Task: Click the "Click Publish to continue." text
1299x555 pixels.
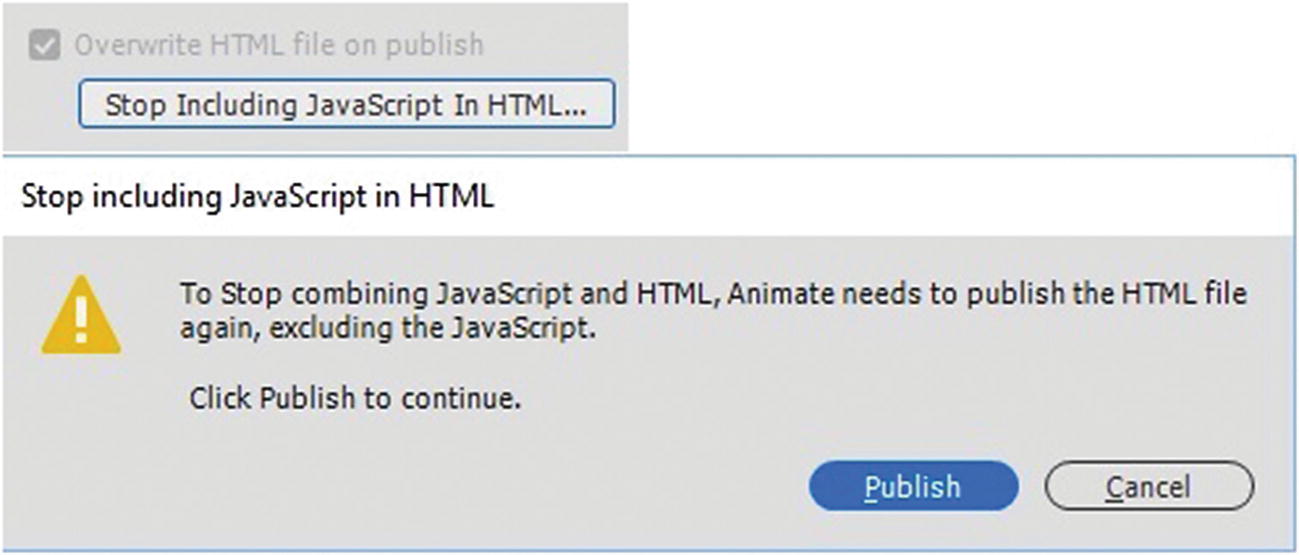Action: tap(356, 399)
